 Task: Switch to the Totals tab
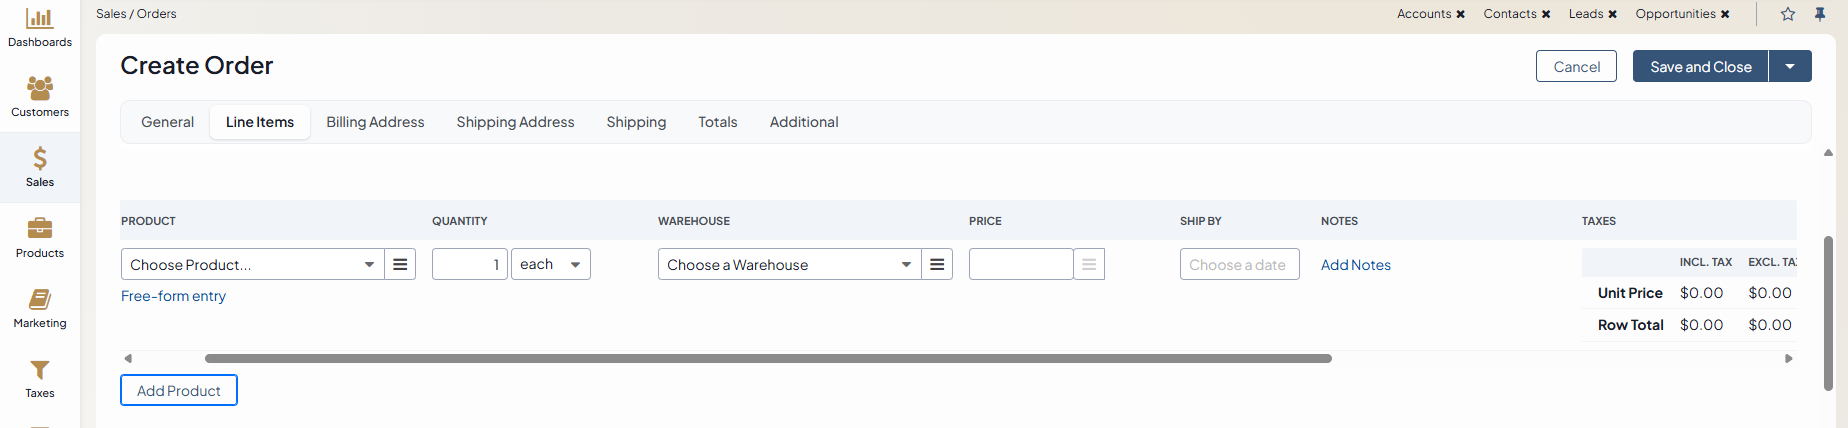(717, 122)
